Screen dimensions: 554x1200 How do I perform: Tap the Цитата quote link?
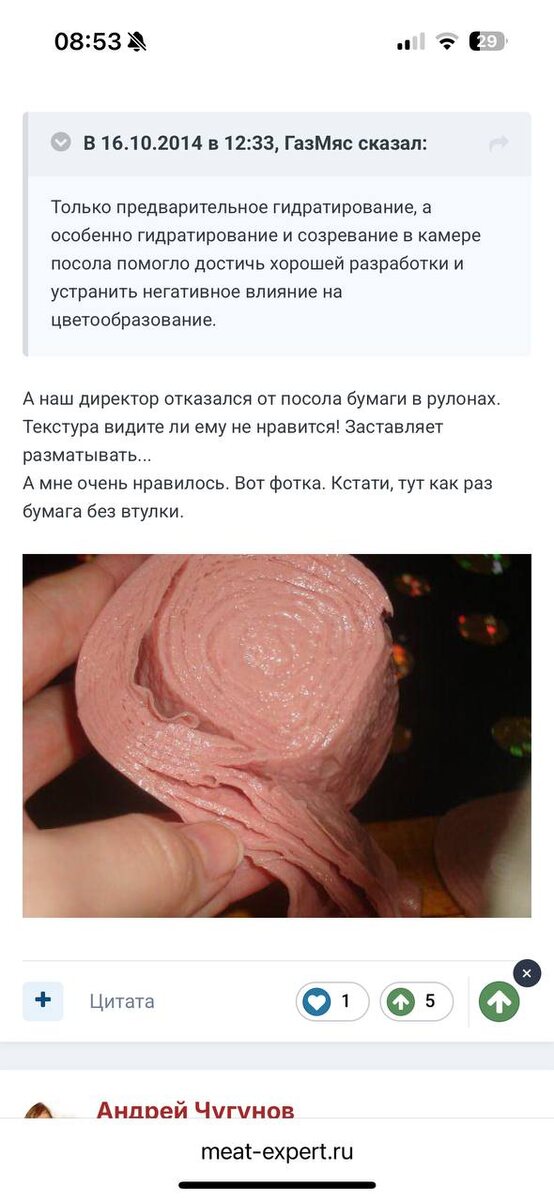click(x=122, y=1001)
